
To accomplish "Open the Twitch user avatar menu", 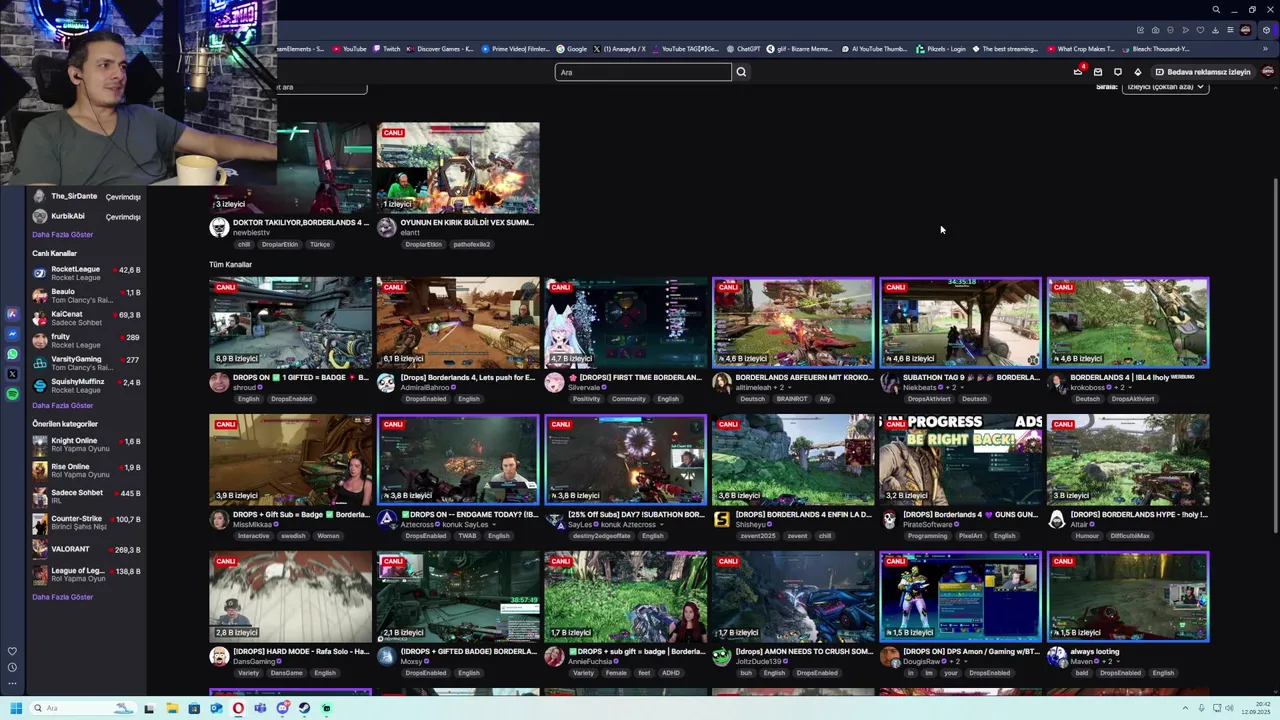I will [x=1268, y=72].
